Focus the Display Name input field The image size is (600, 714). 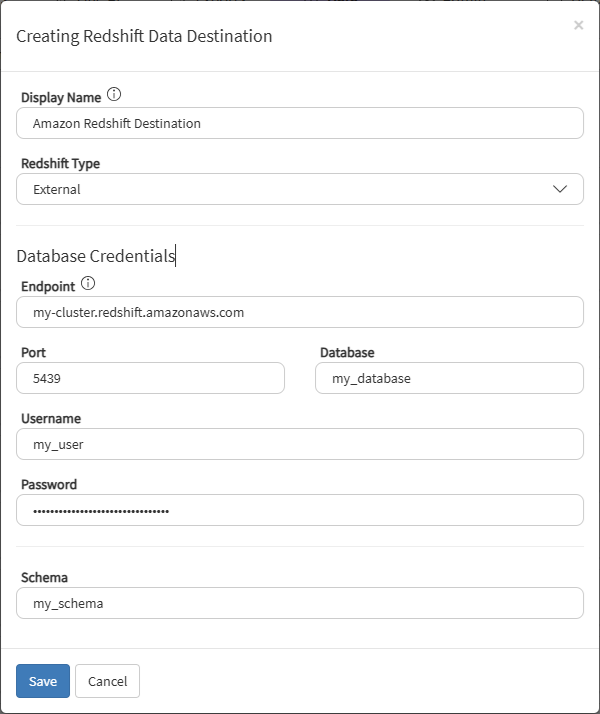coord(300,123)
